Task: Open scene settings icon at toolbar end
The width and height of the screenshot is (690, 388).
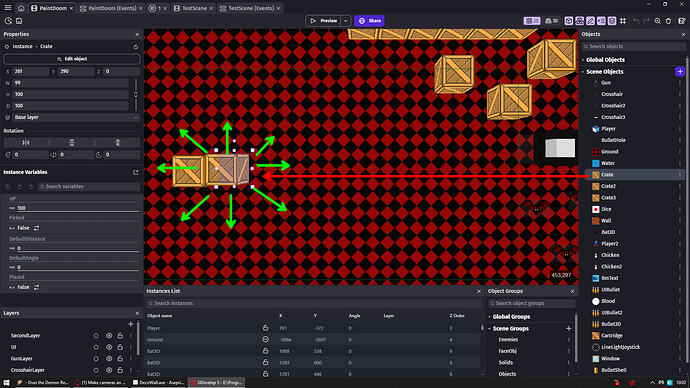Action: [682, 21]
